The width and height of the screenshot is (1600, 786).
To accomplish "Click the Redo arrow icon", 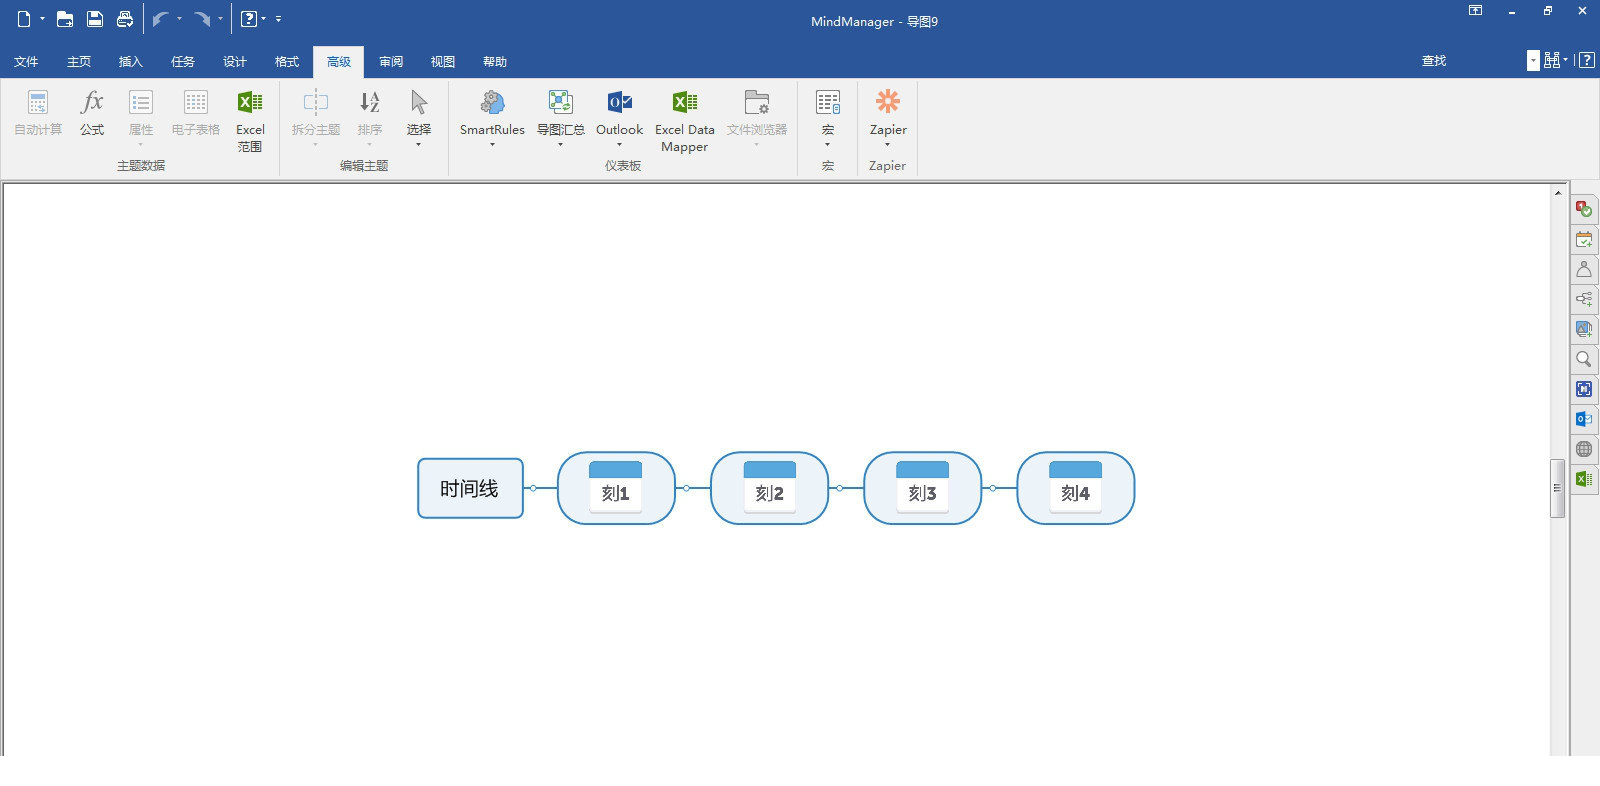I will click(202, 19).
